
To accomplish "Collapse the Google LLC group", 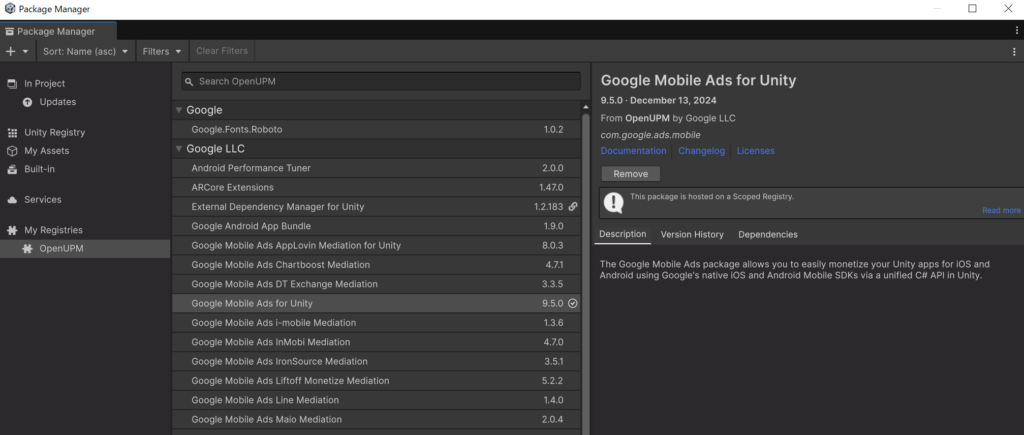I will (179, 149).
